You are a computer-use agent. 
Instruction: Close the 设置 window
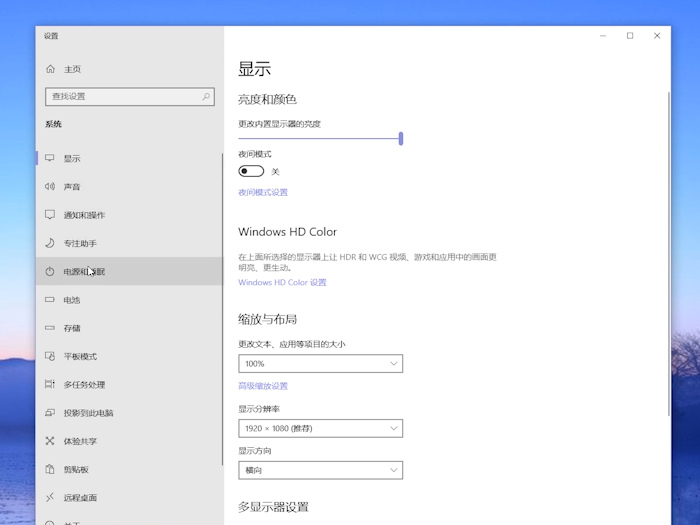[657, 36]
